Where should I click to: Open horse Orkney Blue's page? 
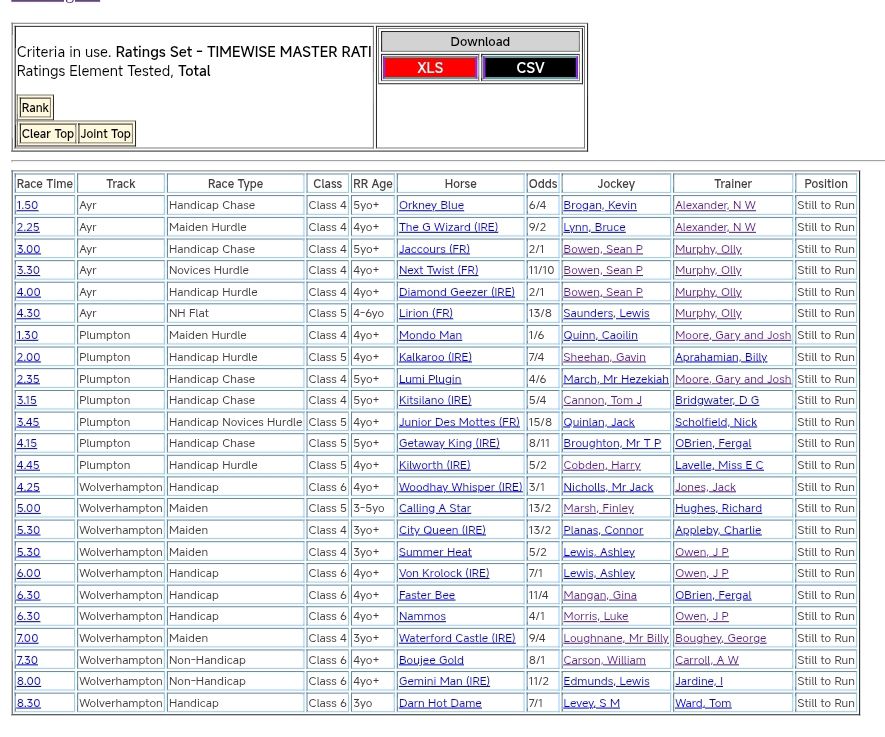pos(431,206)
